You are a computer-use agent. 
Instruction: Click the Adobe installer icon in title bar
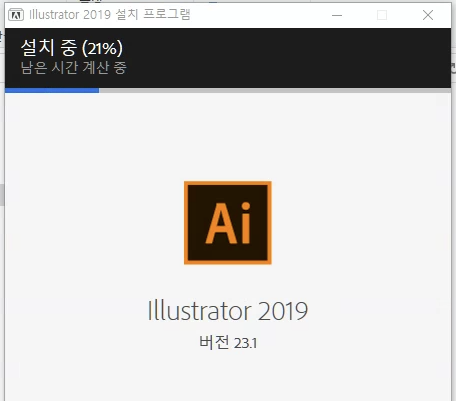click(x=16, y=15)
